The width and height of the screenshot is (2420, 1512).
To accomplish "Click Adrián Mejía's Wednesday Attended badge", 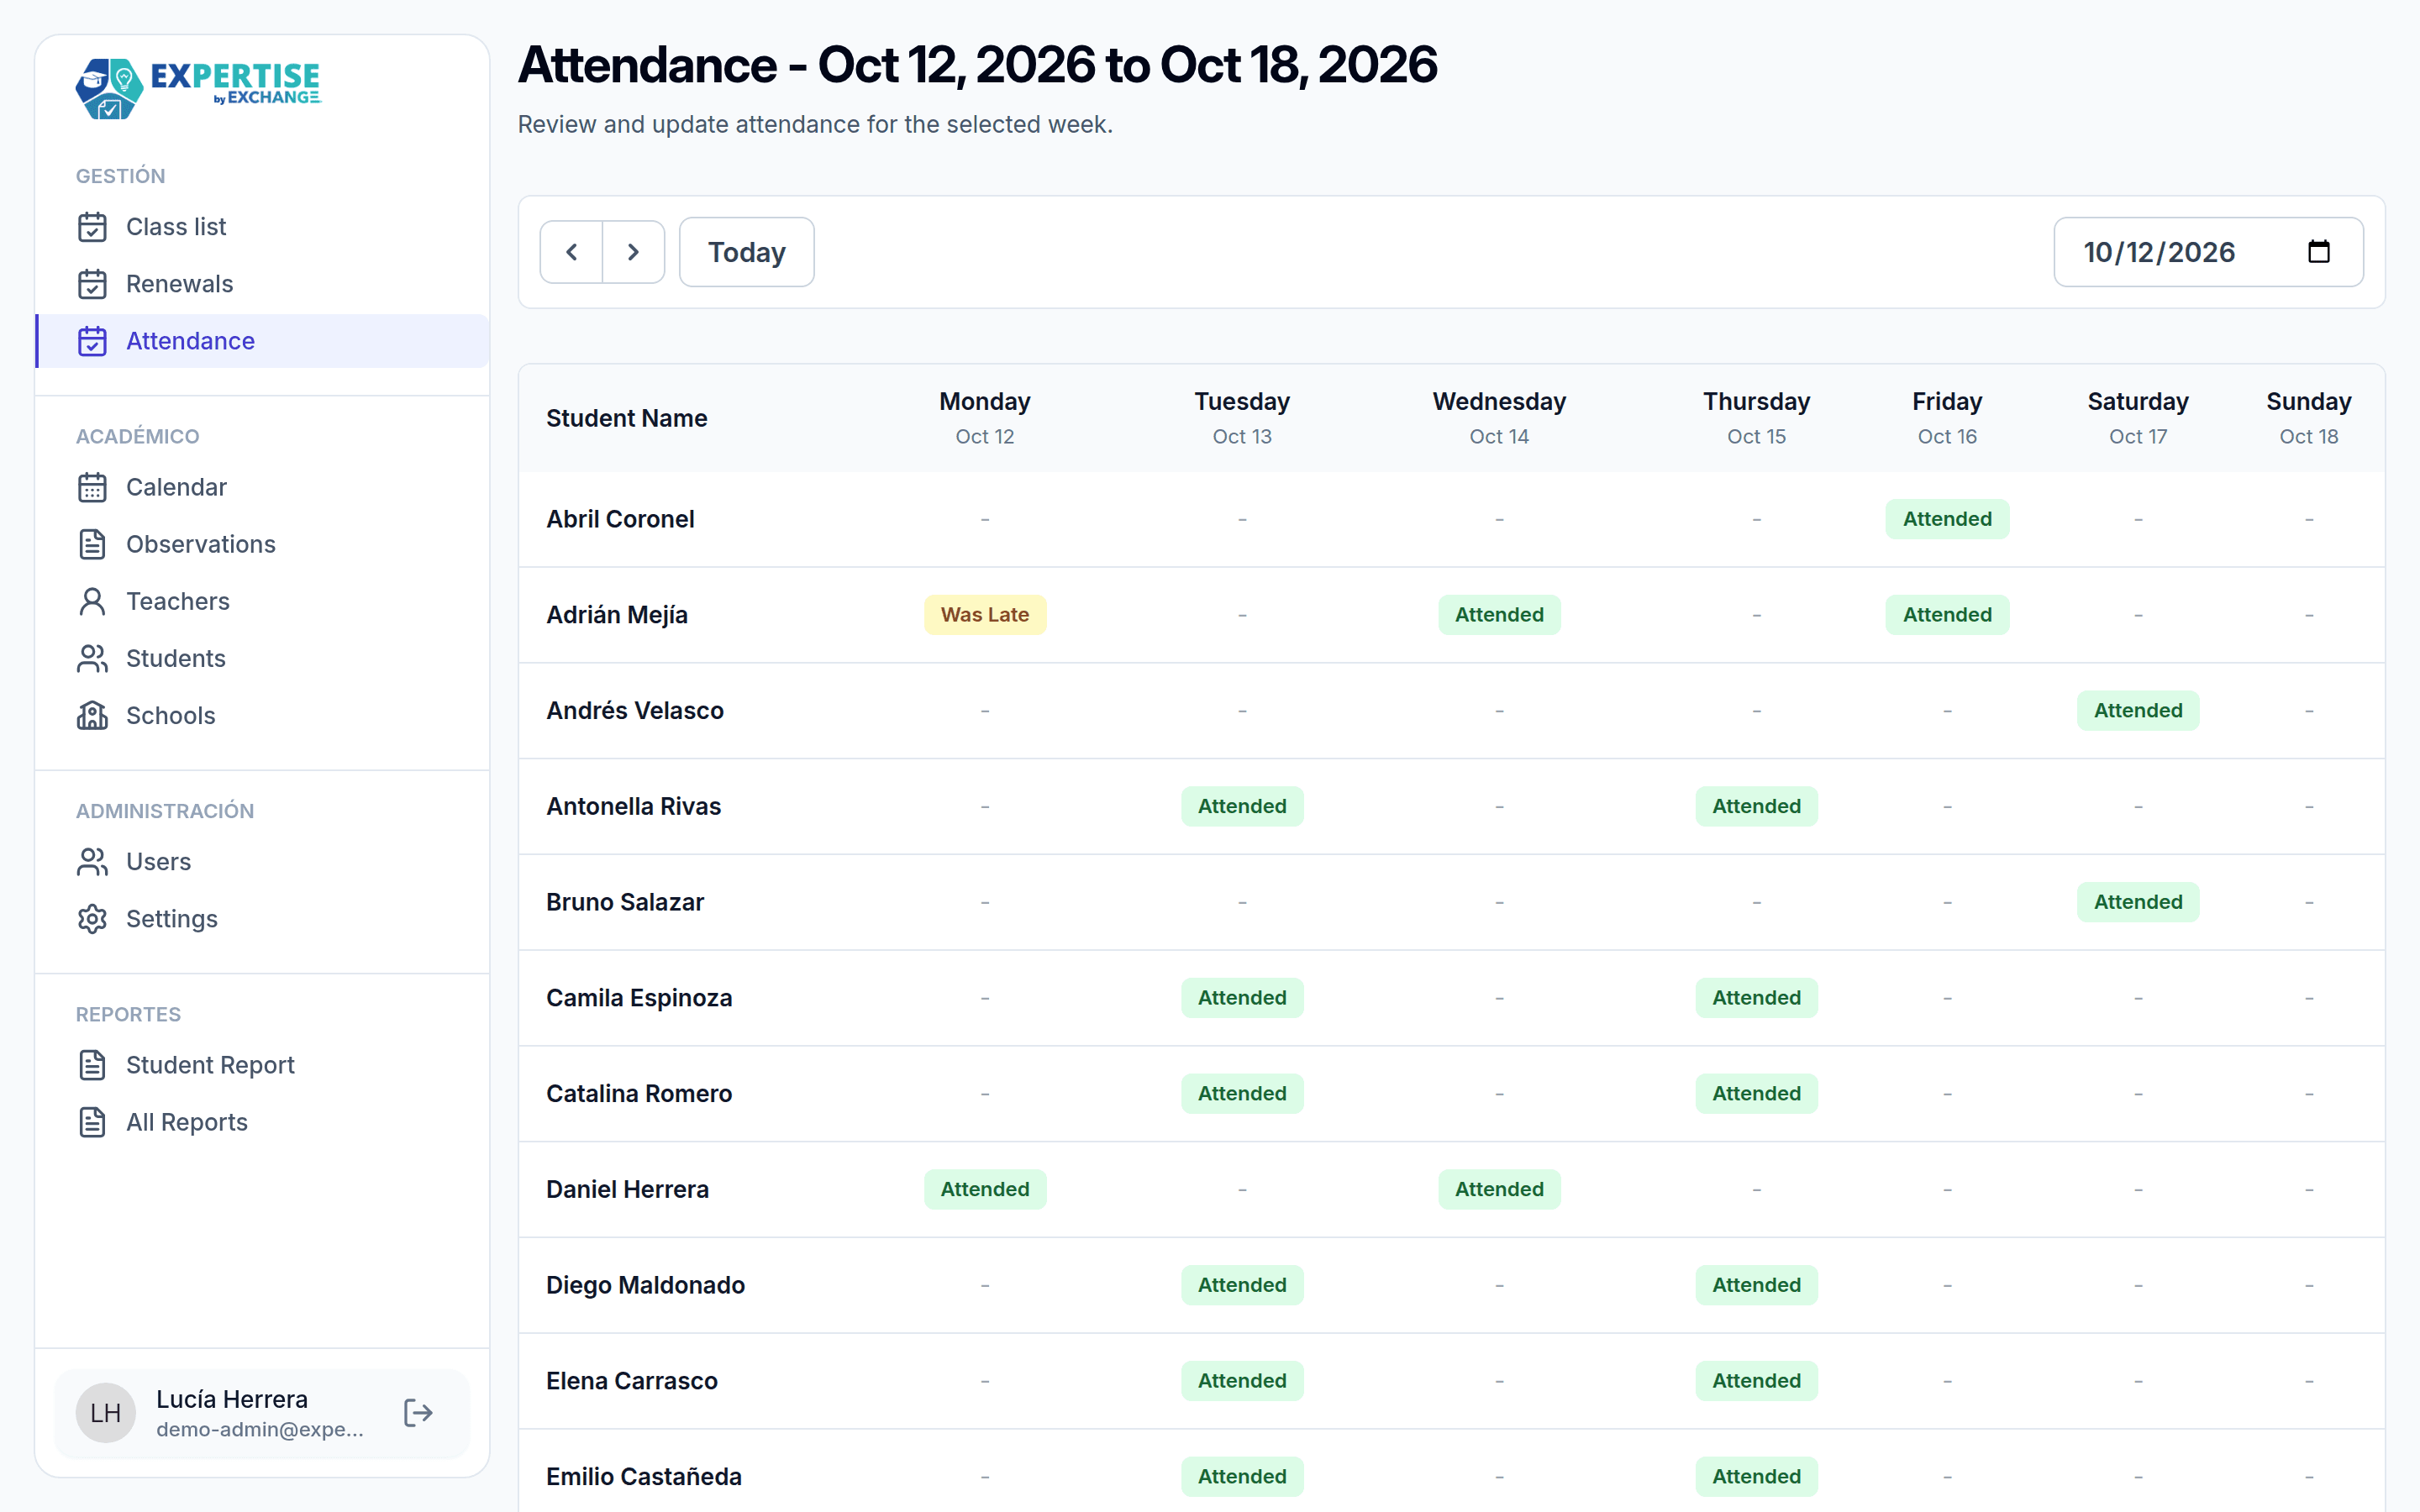I will (x=1499, y=615).
